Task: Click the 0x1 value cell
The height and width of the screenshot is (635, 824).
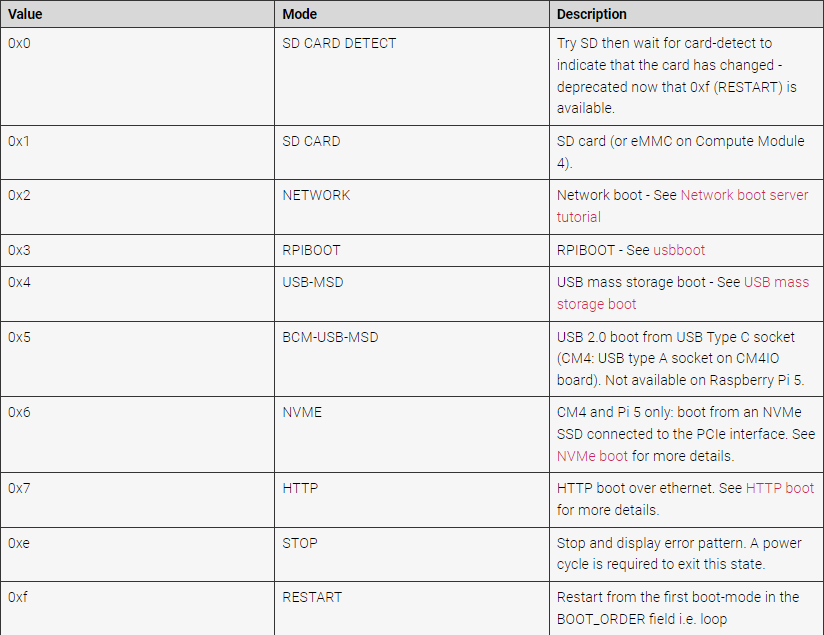Action: pos(137,152)
